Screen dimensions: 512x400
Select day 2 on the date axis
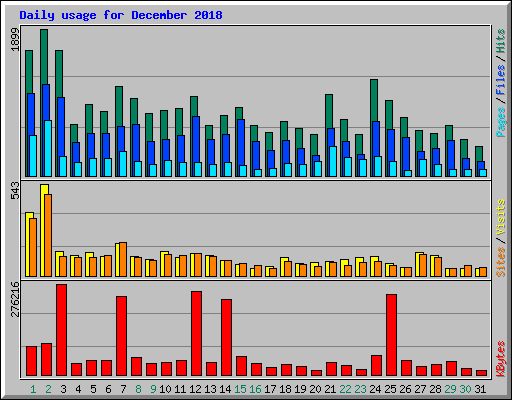click(48, 389)
